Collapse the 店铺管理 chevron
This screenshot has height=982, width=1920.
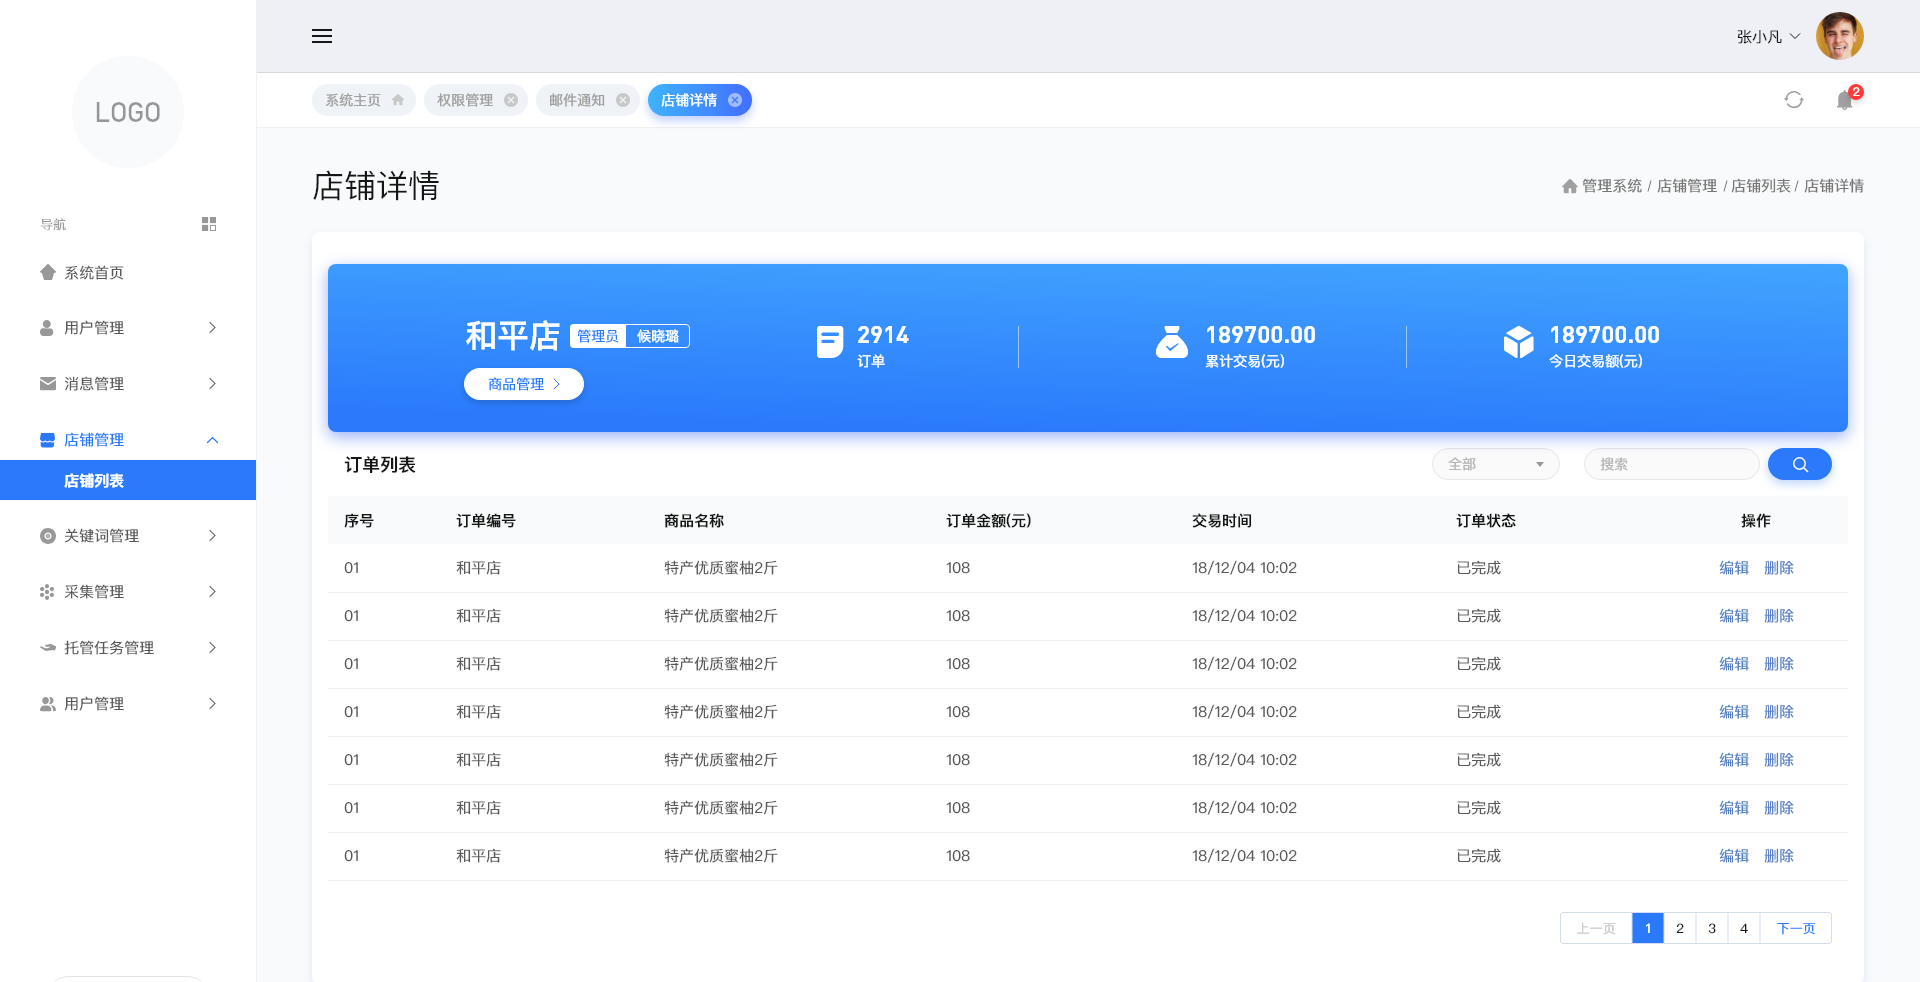point(212,440)
